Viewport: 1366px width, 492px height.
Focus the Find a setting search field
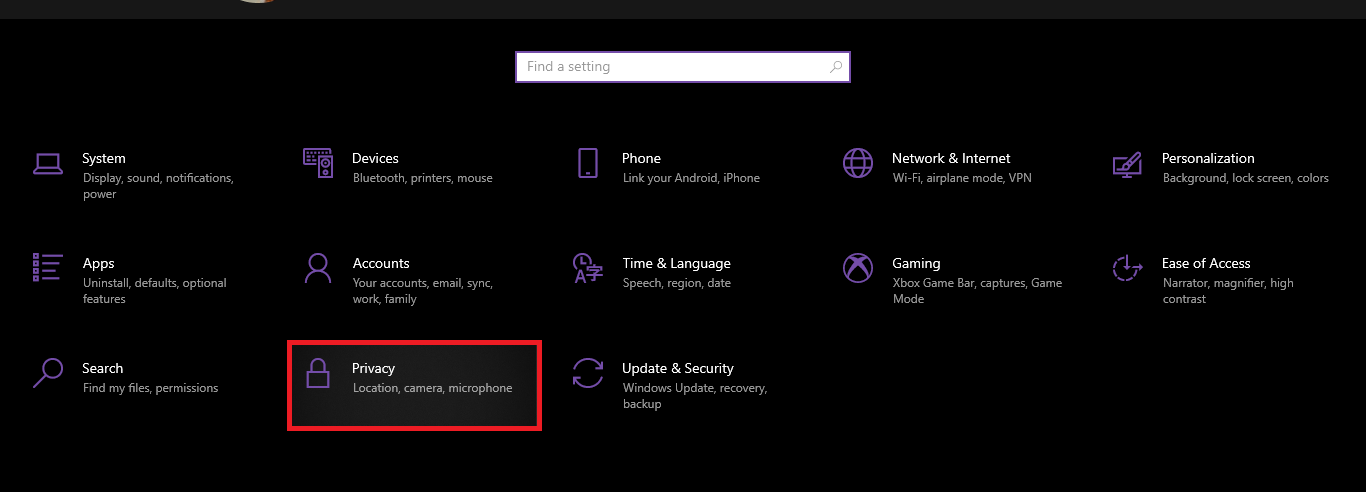(683, 67)
